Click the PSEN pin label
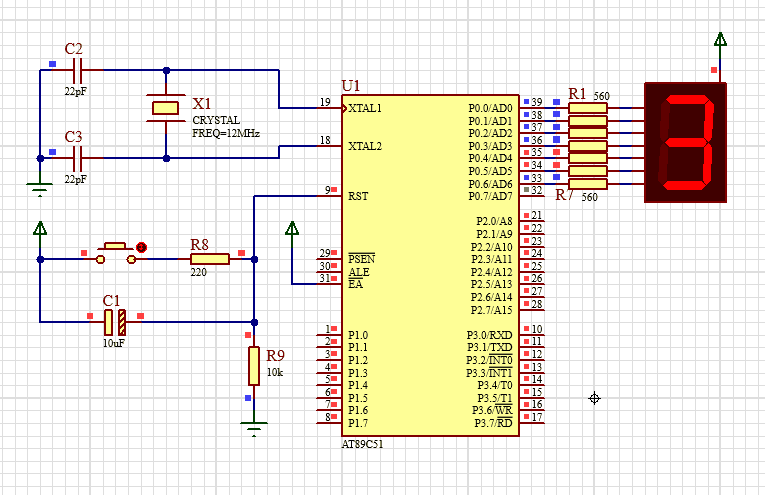 pos(362,259)
